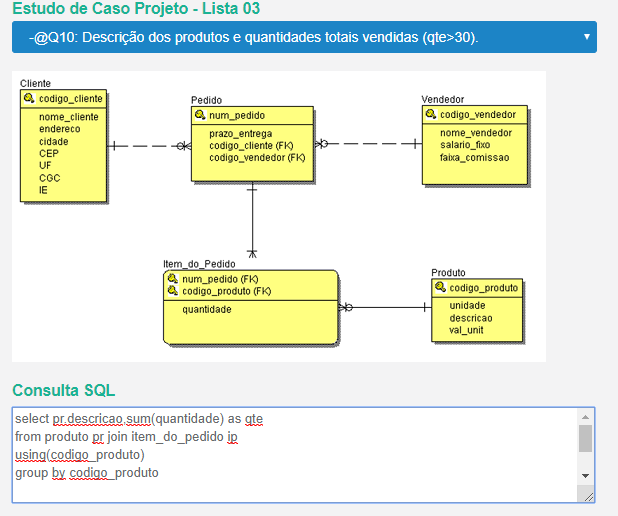Click the SQL text area scrollbar thumb
The height and width of the screenshot is (516, 618).
pyautogui.click(x=585, y=438)
